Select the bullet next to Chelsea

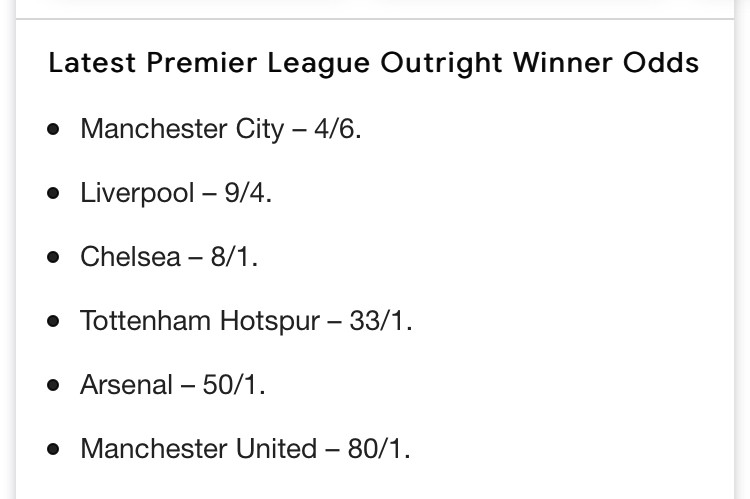pyautogui.click(x=53, y=257)
